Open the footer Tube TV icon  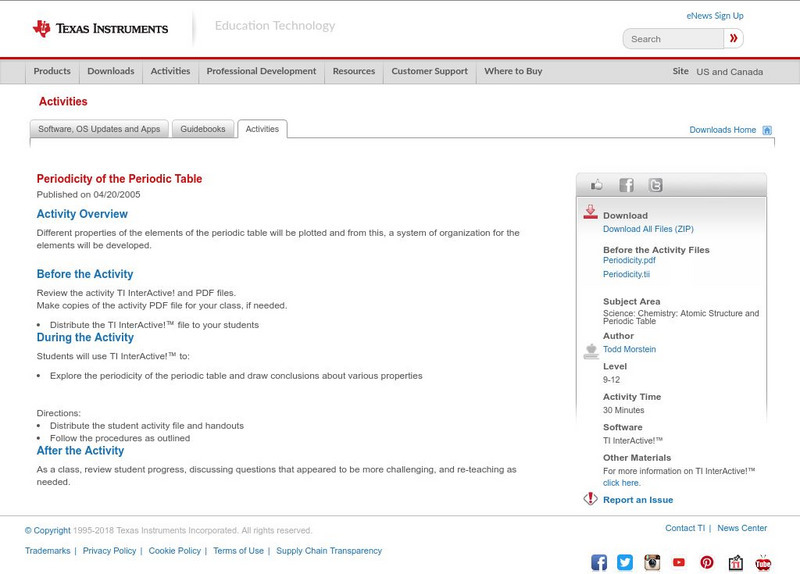click(x=763, y=562)
